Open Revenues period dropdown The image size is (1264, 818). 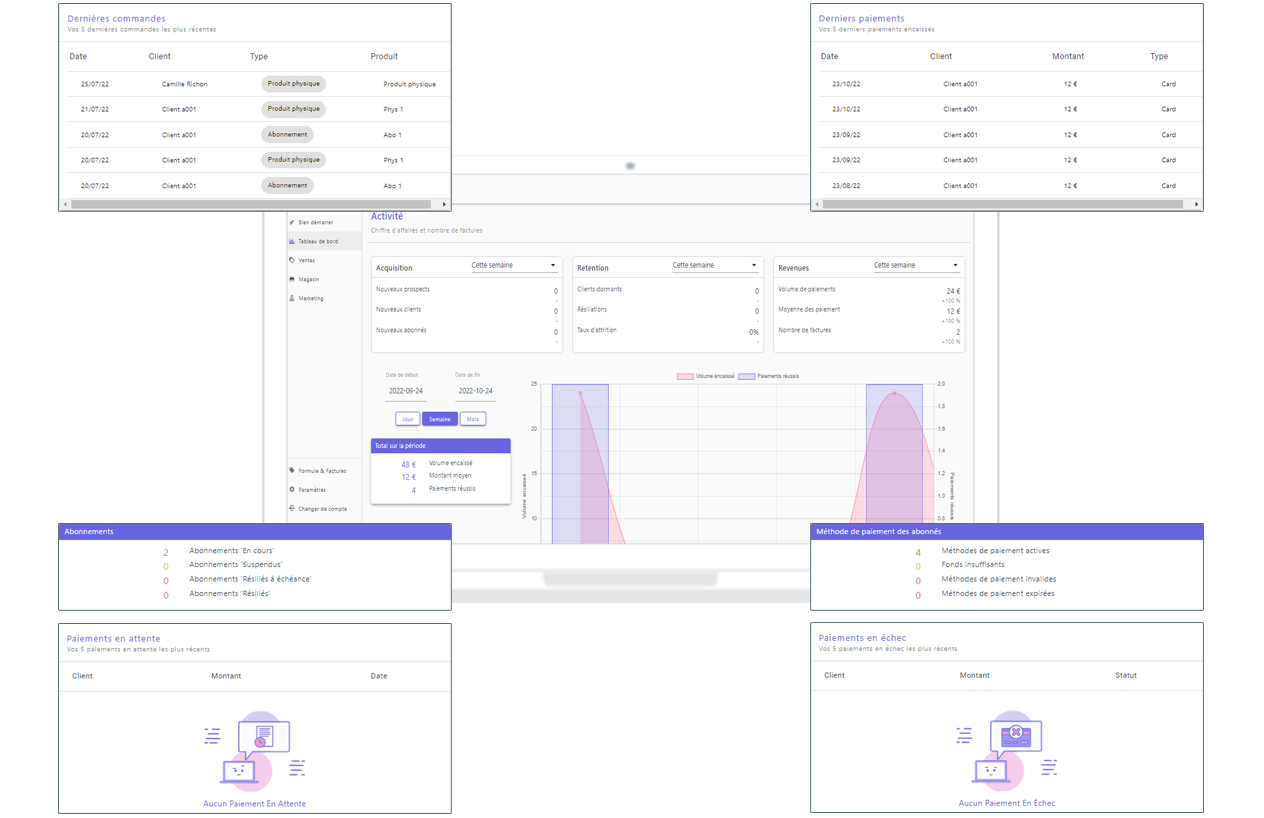click(916, 266)
